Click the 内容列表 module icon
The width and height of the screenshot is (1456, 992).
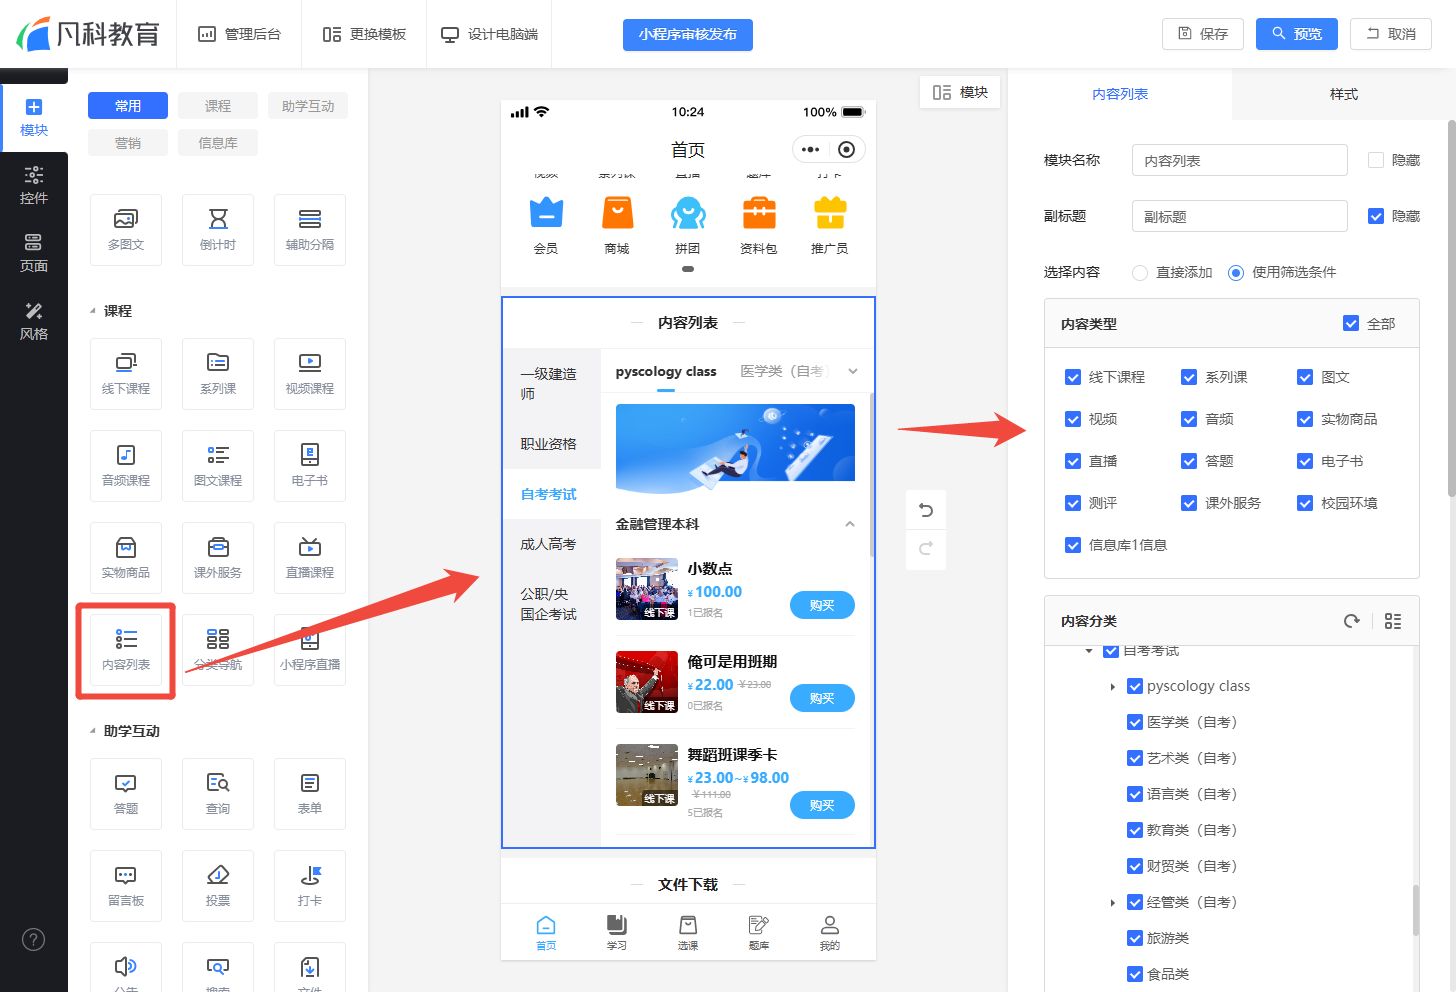pyautogui.click(x=126, y=649)
